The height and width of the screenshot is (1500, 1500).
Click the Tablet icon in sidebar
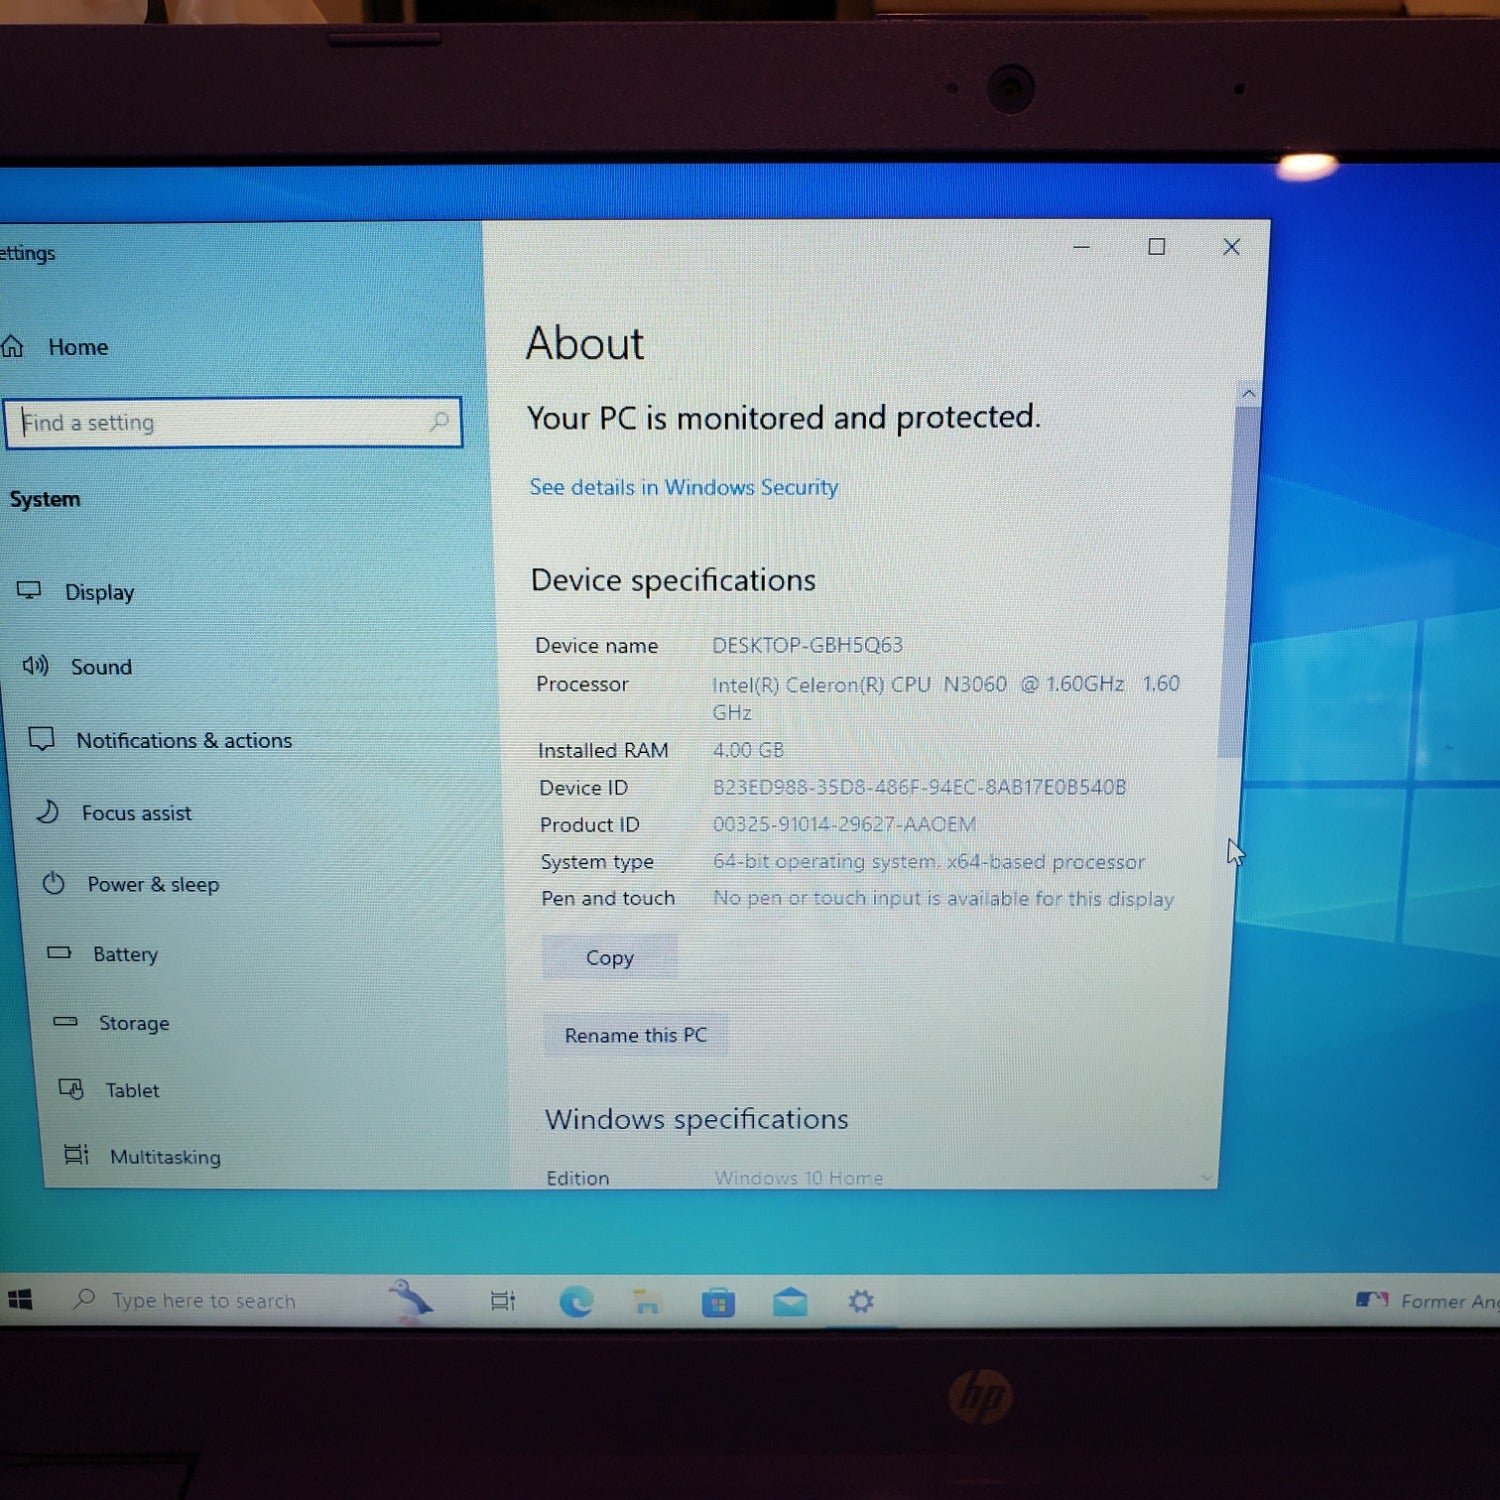71,1088
